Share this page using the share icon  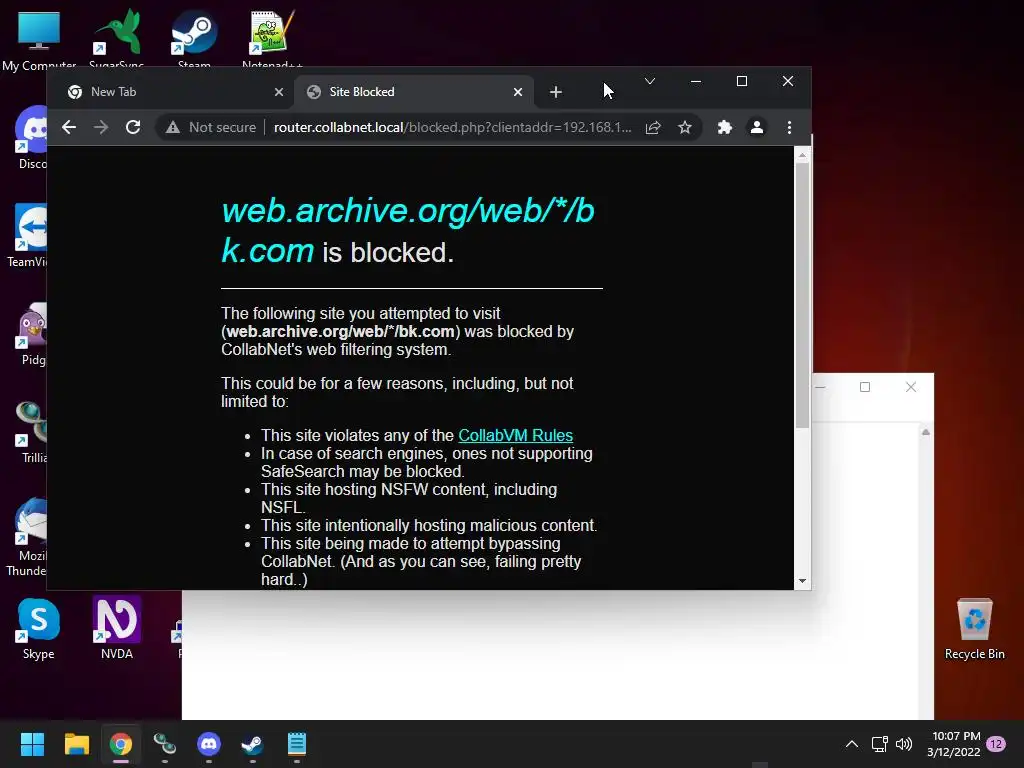[x=653, y=127]
